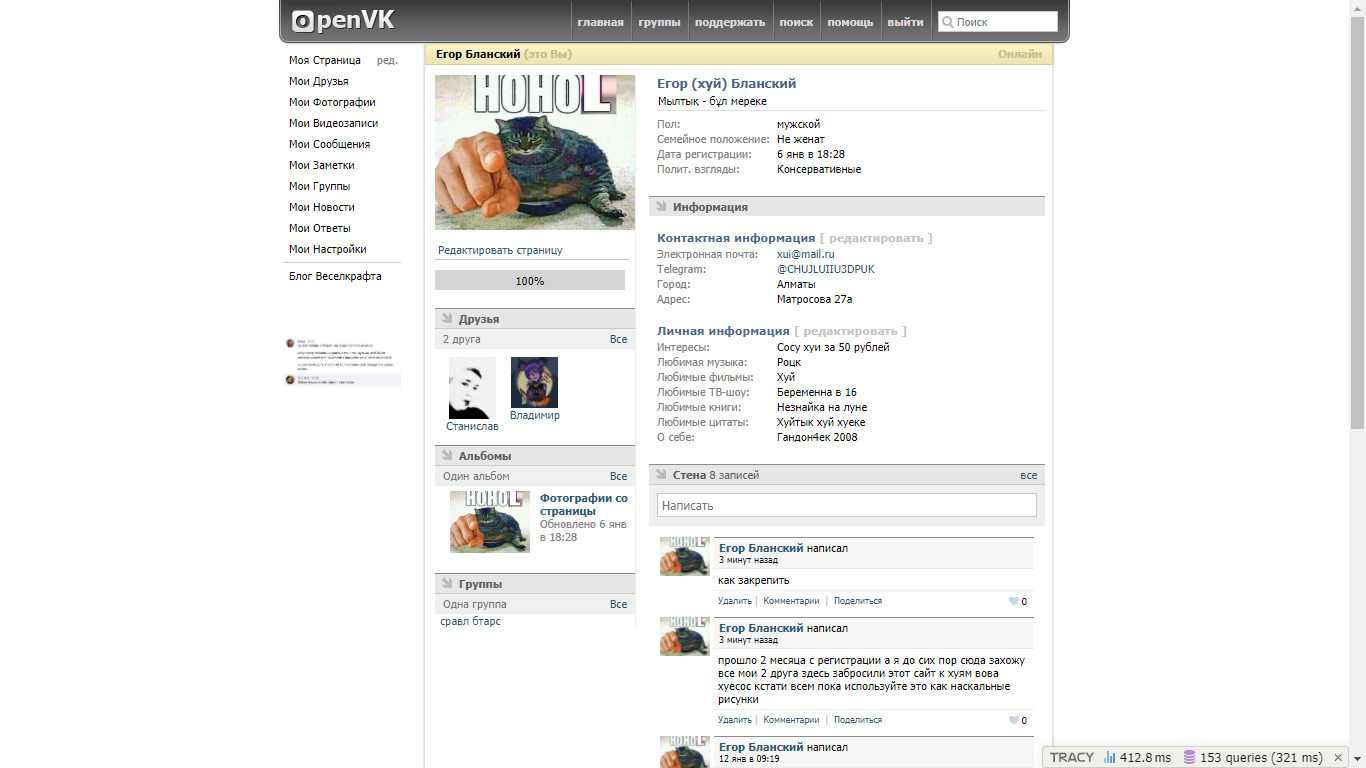Focus the Поиск search field
The height and width of the screenshot is (768, 1366).
[x=997, y=22]
